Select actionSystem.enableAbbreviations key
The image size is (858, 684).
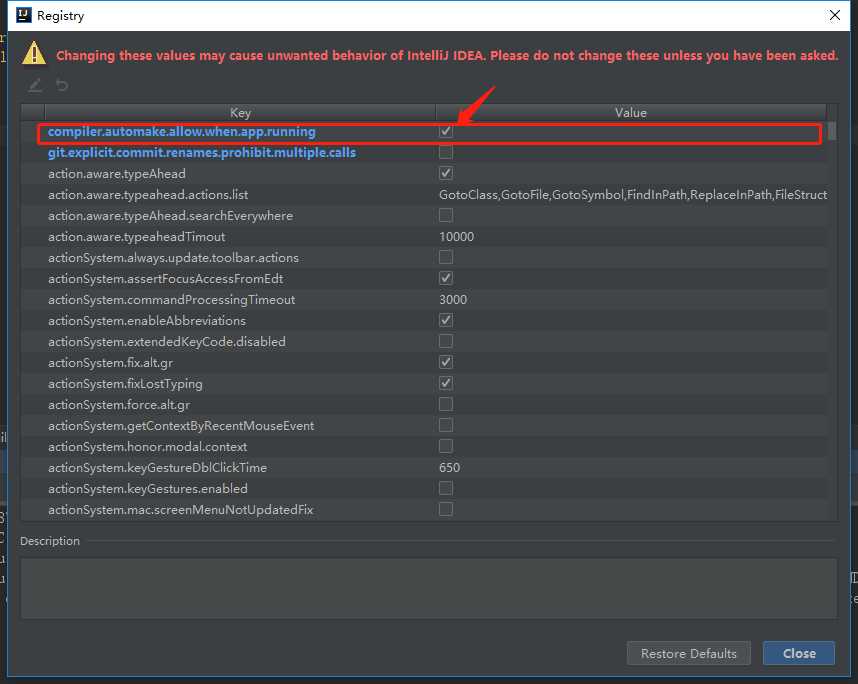click(x=147, y=321)
